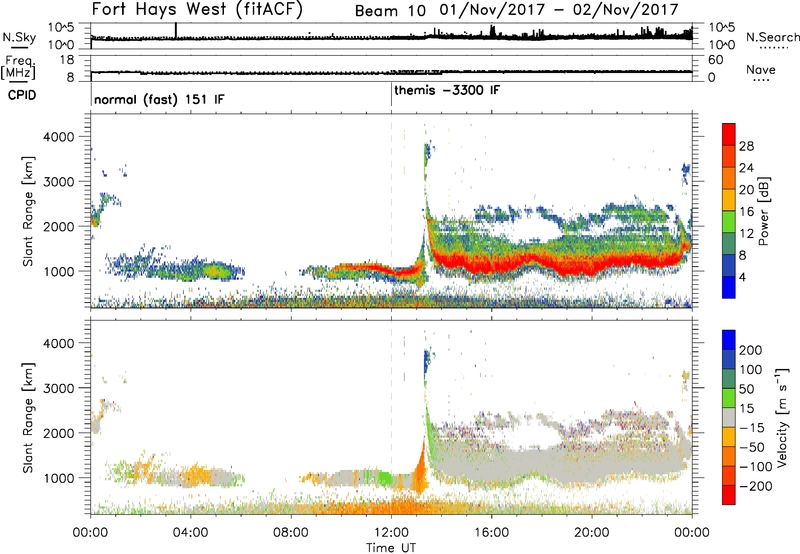Screen dimensions: 800x554
Task: Click the 'Freq. [MHz]' label
Action: pos(19,67)
